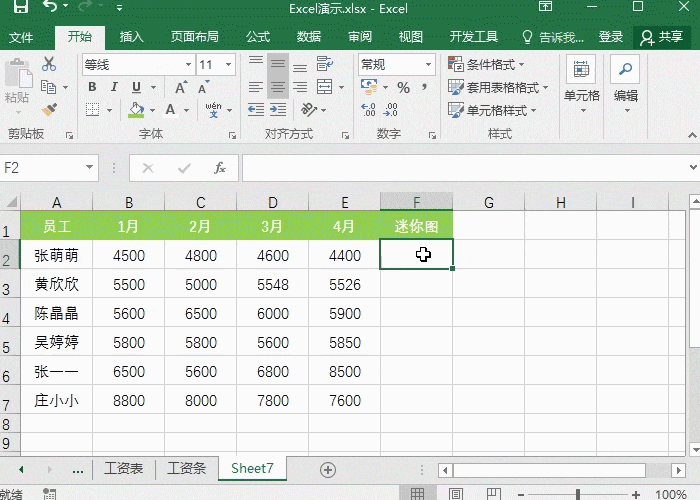Switch to the 工资表 sheet tab

click(123, 469)
